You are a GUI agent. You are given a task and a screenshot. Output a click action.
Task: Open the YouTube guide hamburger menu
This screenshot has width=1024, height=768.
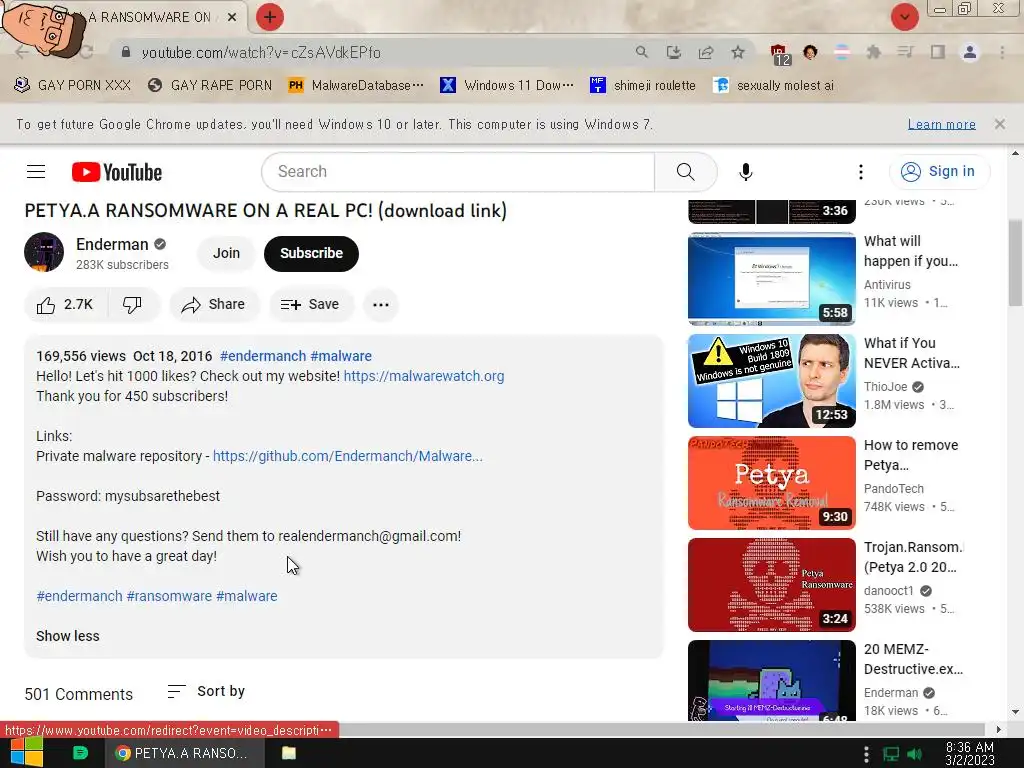click(x=36, y=172)
